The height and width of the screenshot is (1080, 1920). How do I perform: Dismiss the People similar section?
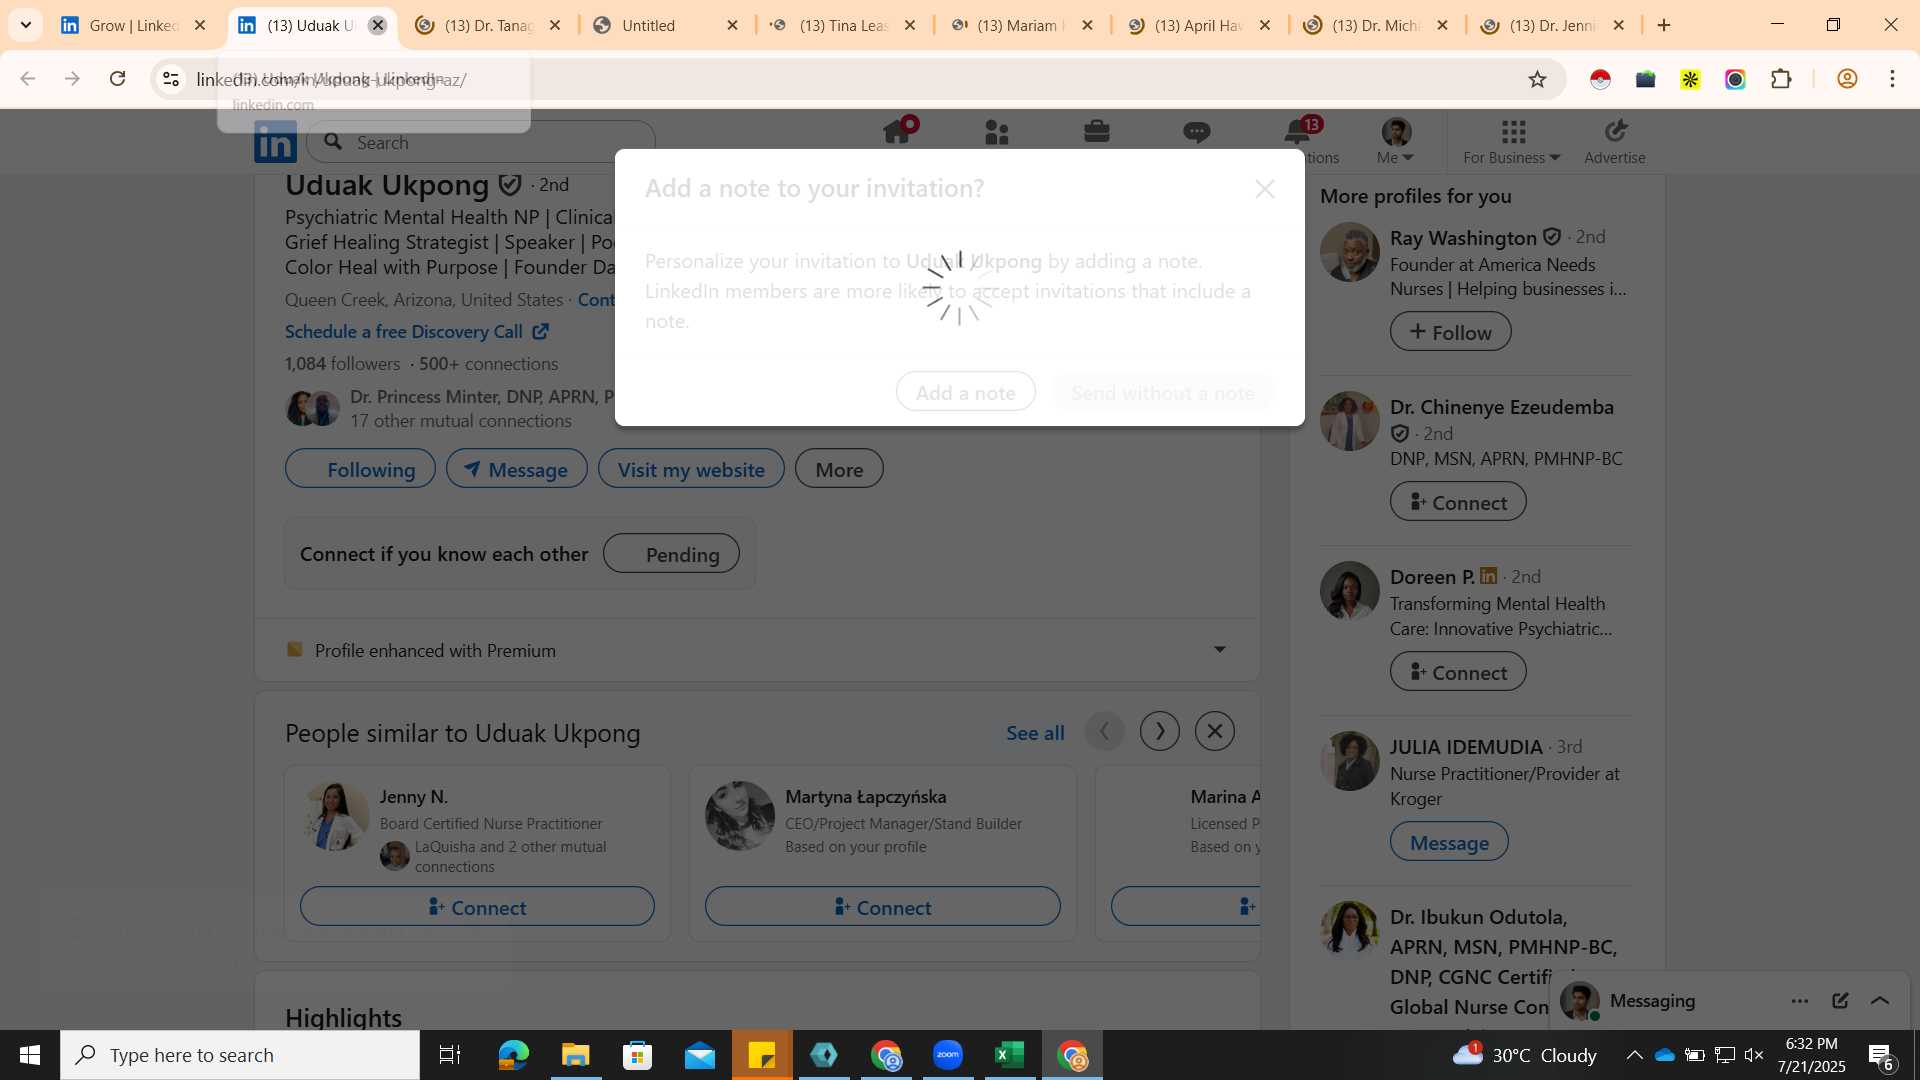[1215, 732]
